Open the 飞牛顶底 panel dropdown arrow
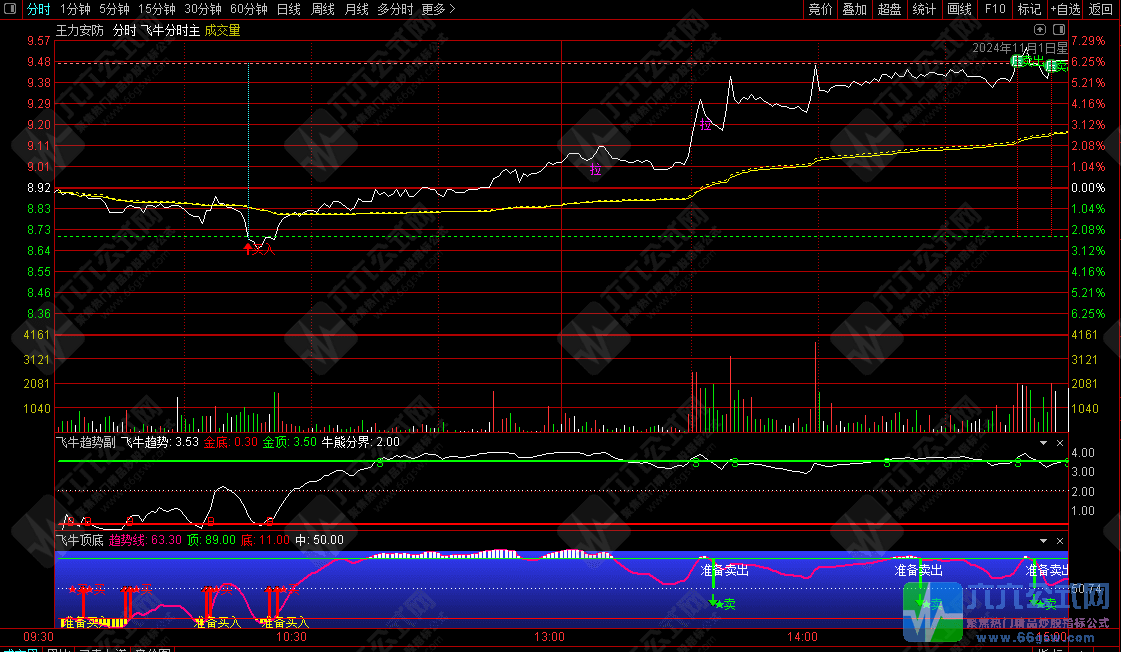This screenshot has height=652, width=1121. click(x=1043, y=540)
